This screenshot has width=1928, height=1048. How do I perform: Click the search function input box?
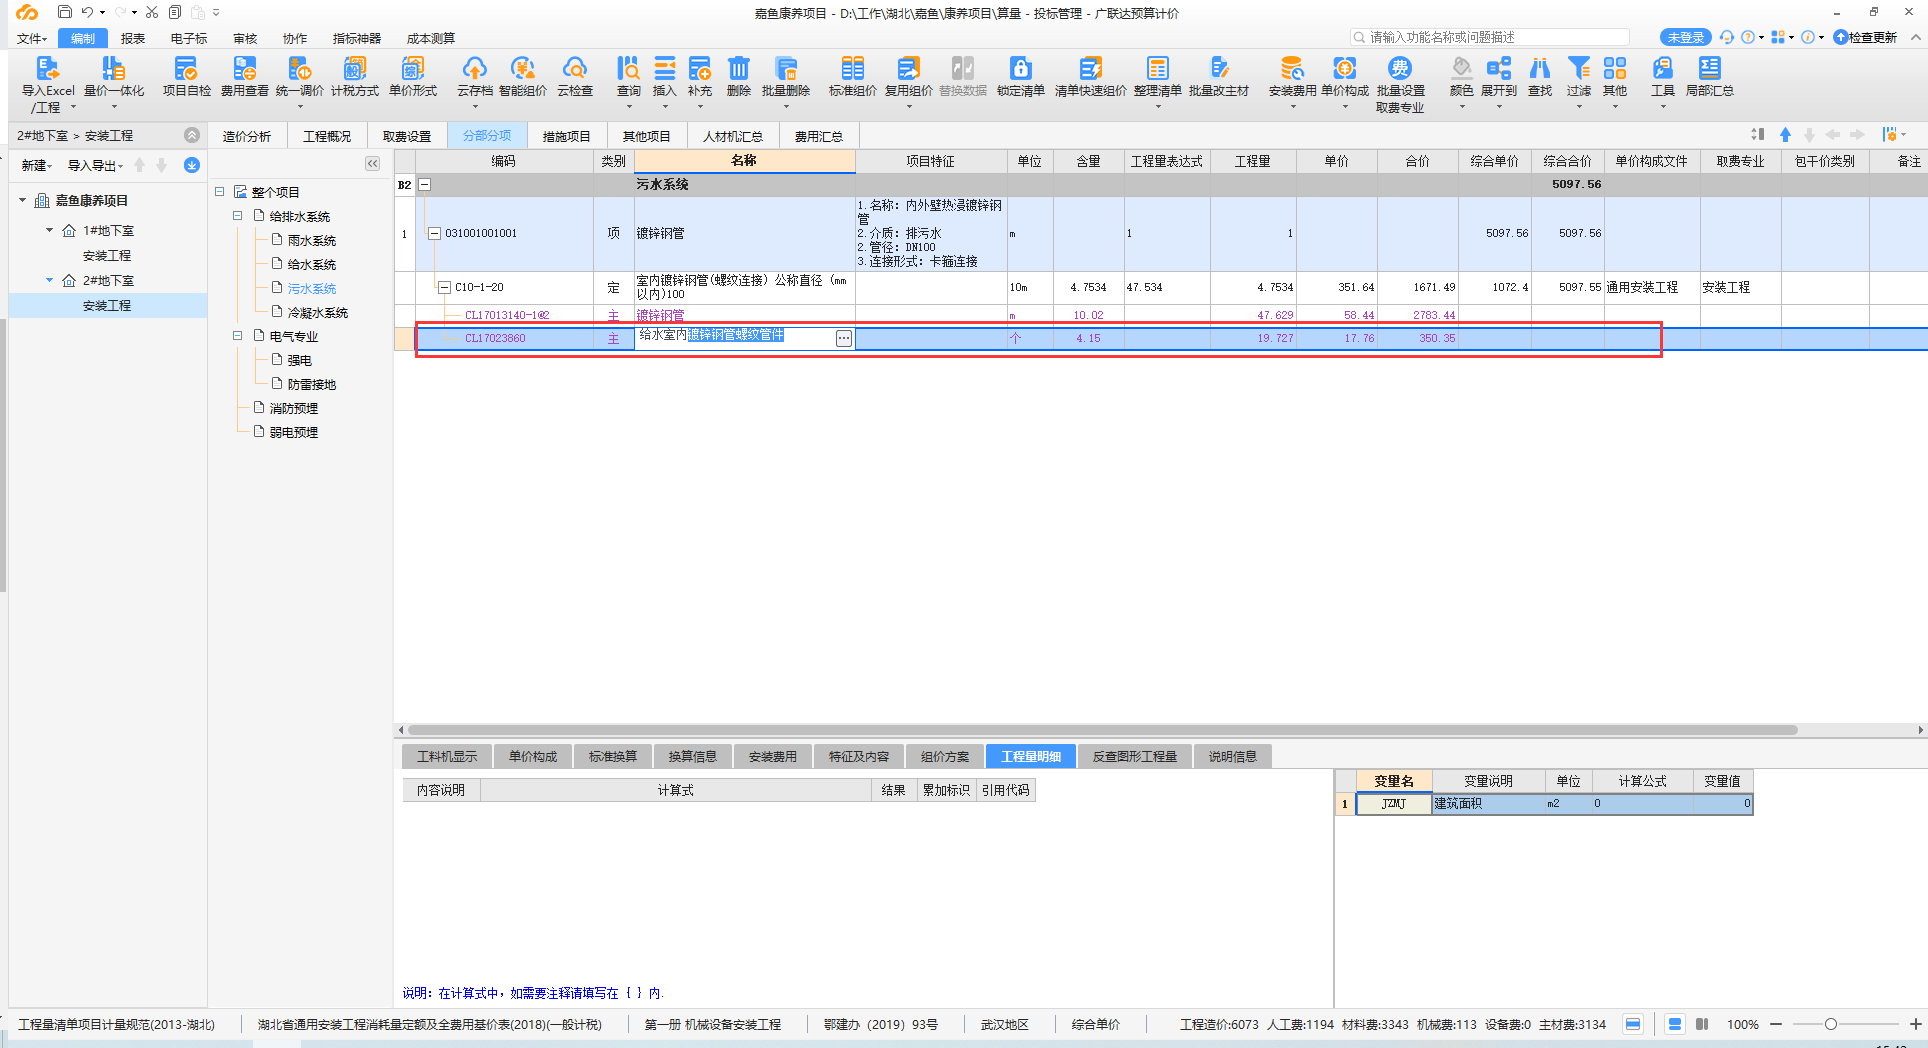[x=1489, y=37]
